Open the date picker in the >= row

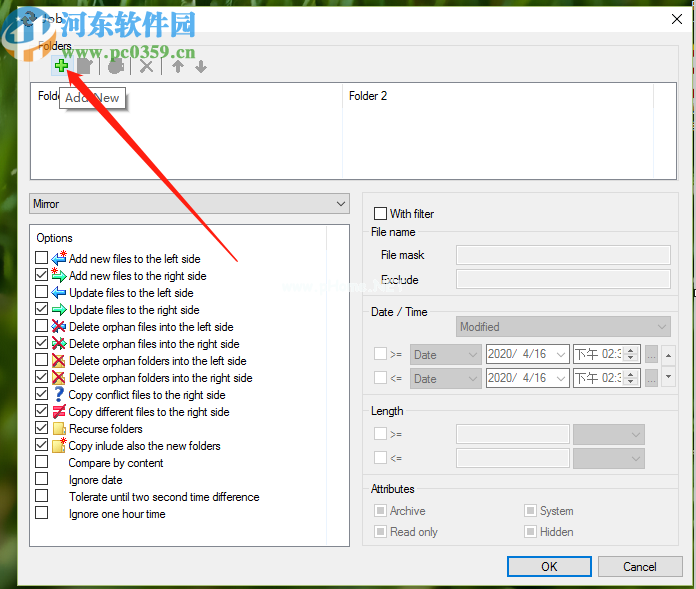click(x=561, y=354)
